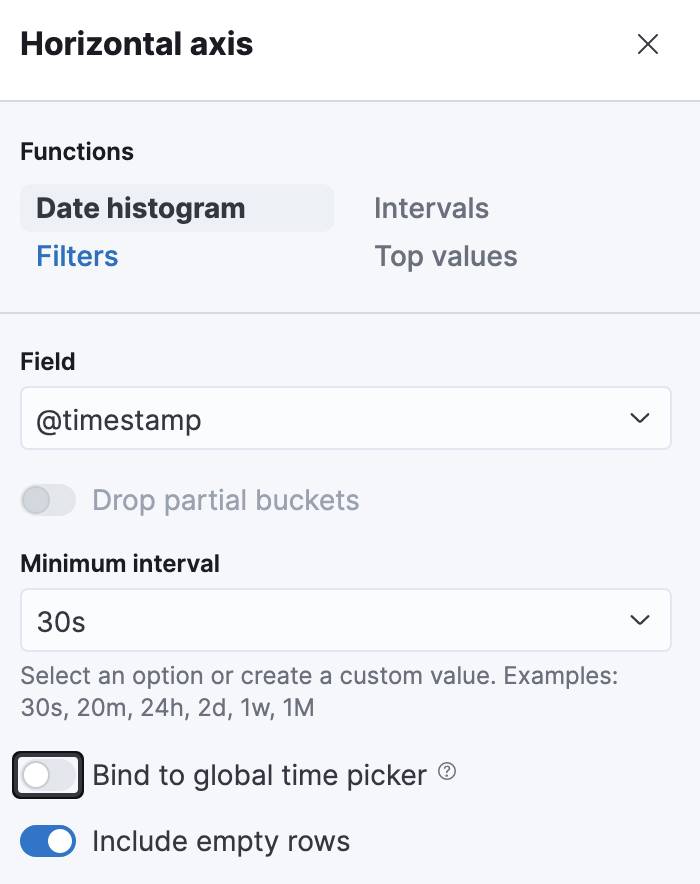700x884 pixels.
Task: Close the Horizontal axis panel
Action: click(x=648, y=44)
